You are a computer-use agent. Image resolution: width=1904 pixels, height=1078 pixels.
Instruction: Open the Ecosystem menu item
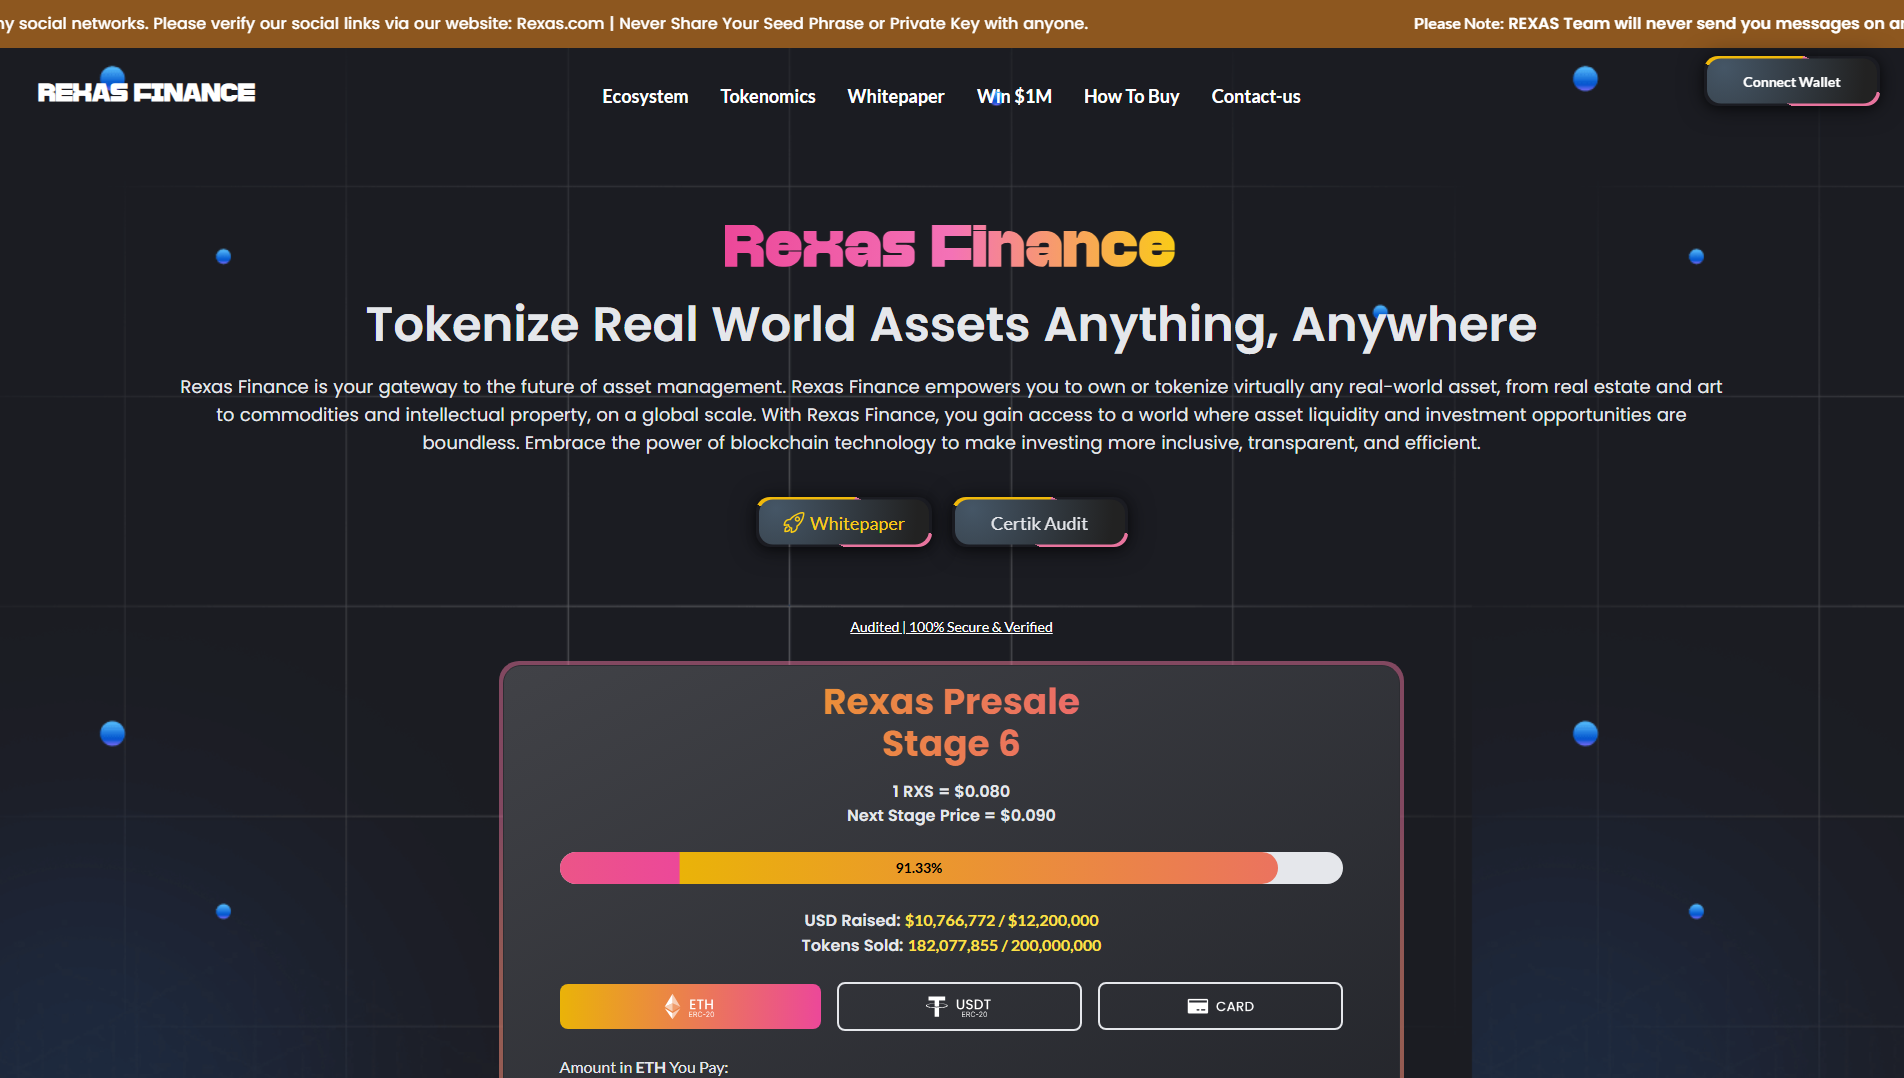(645, 96)
